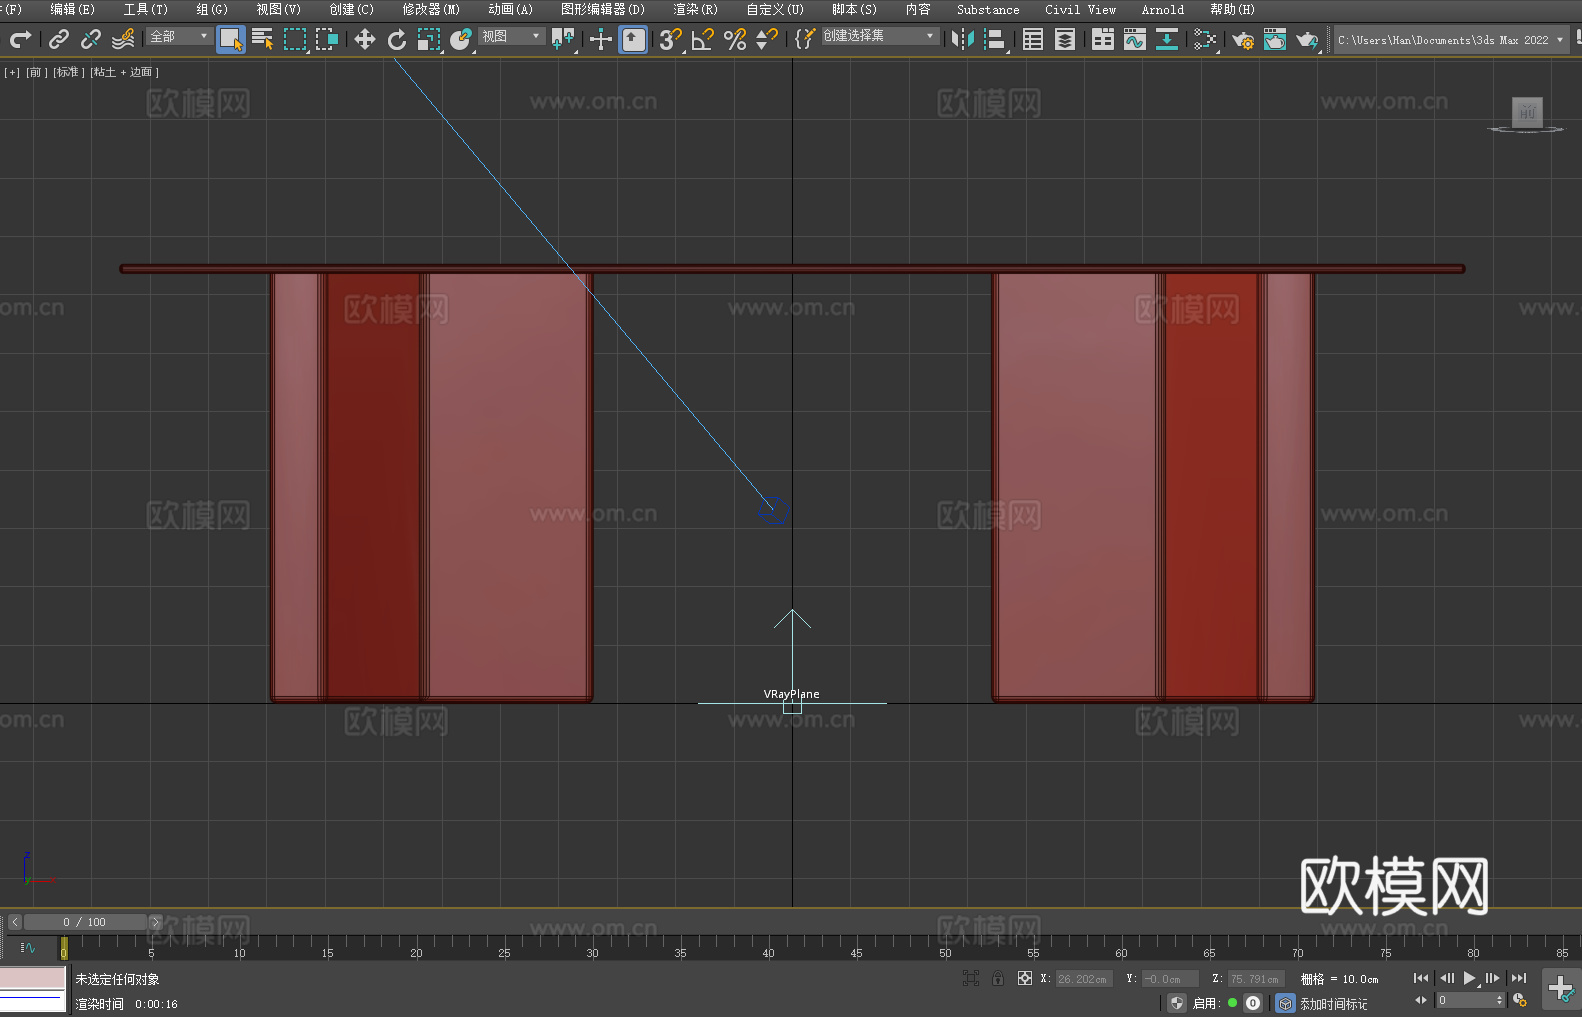Open the Rendered Frame Window
1582x1017 pixels.
pyautogui.click(x=1275, y=39)
